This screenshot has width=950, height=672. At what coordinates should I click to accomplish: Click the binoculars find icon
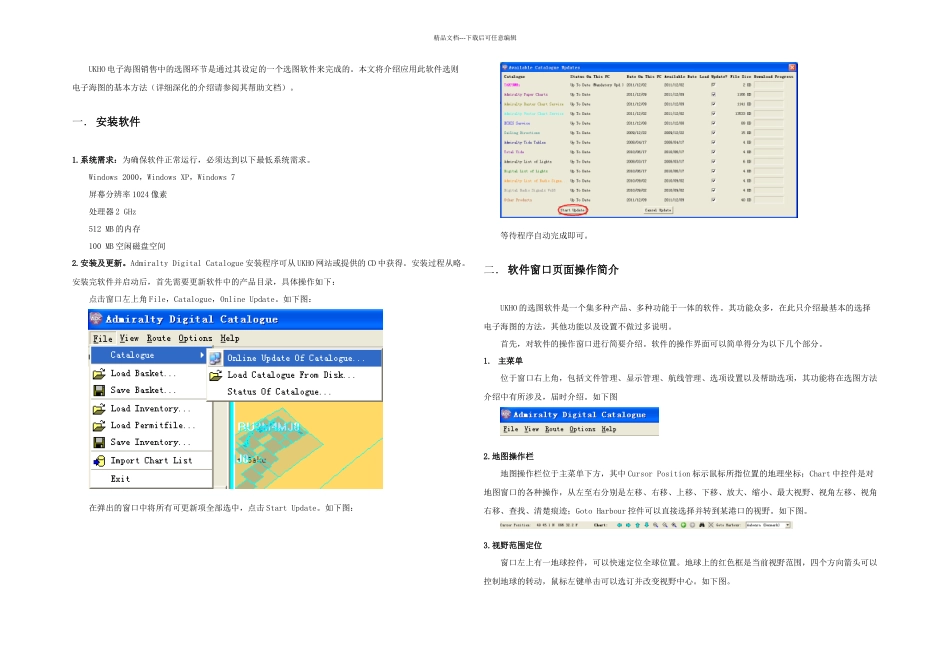[702, 525]
